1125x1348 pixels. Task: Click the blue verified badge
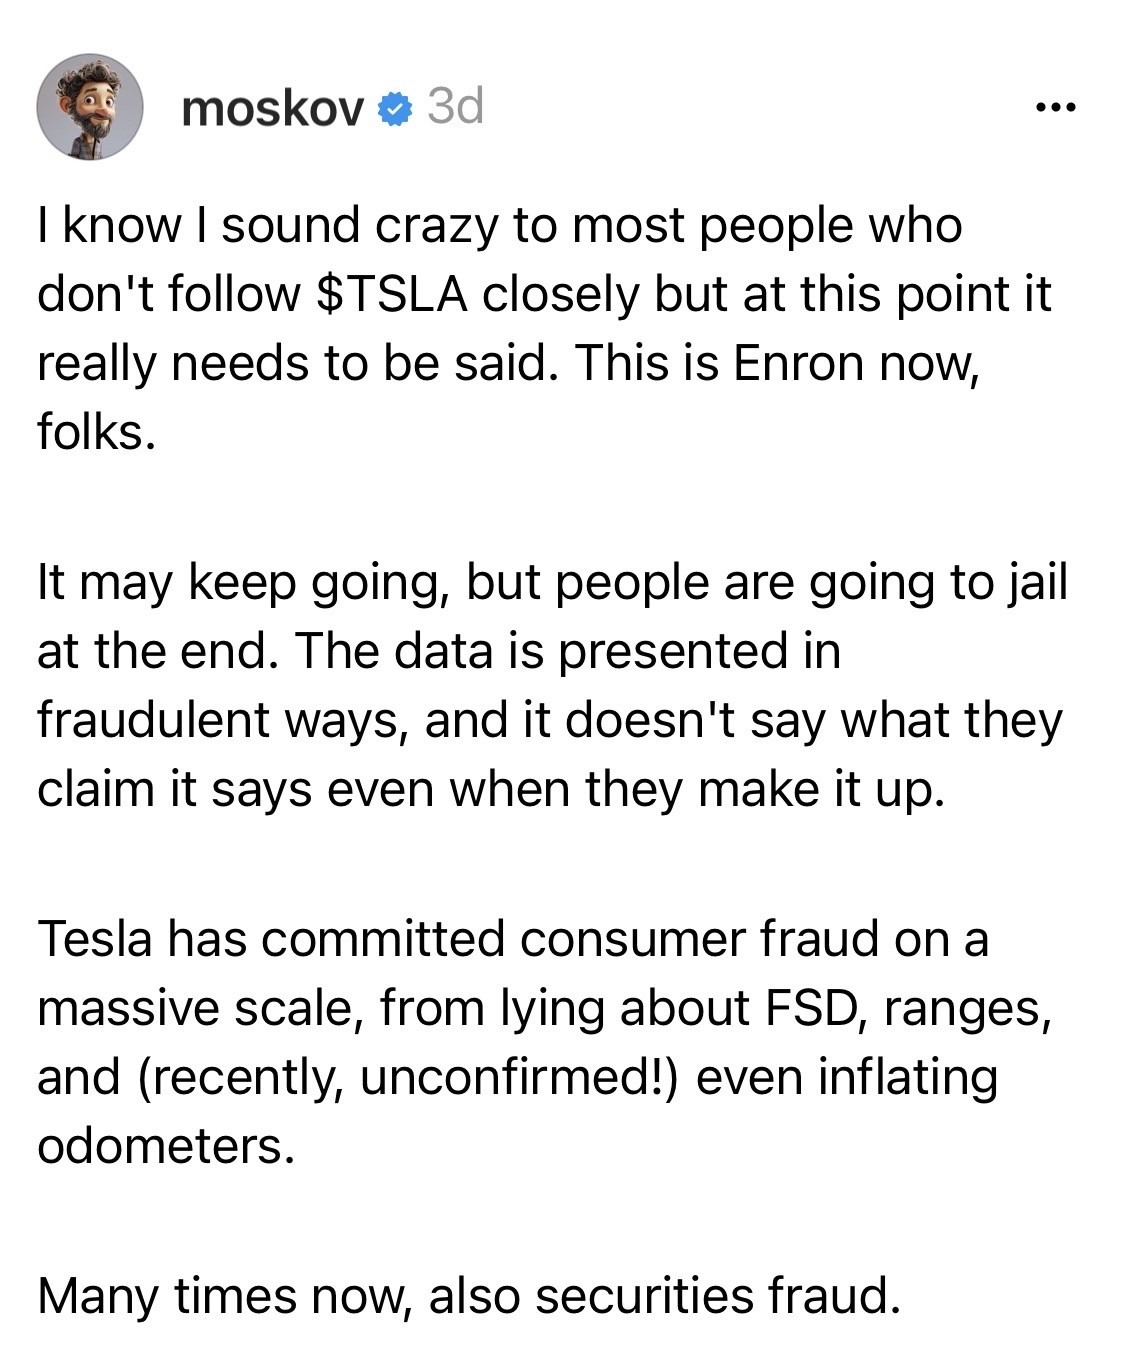pos(396,108)
